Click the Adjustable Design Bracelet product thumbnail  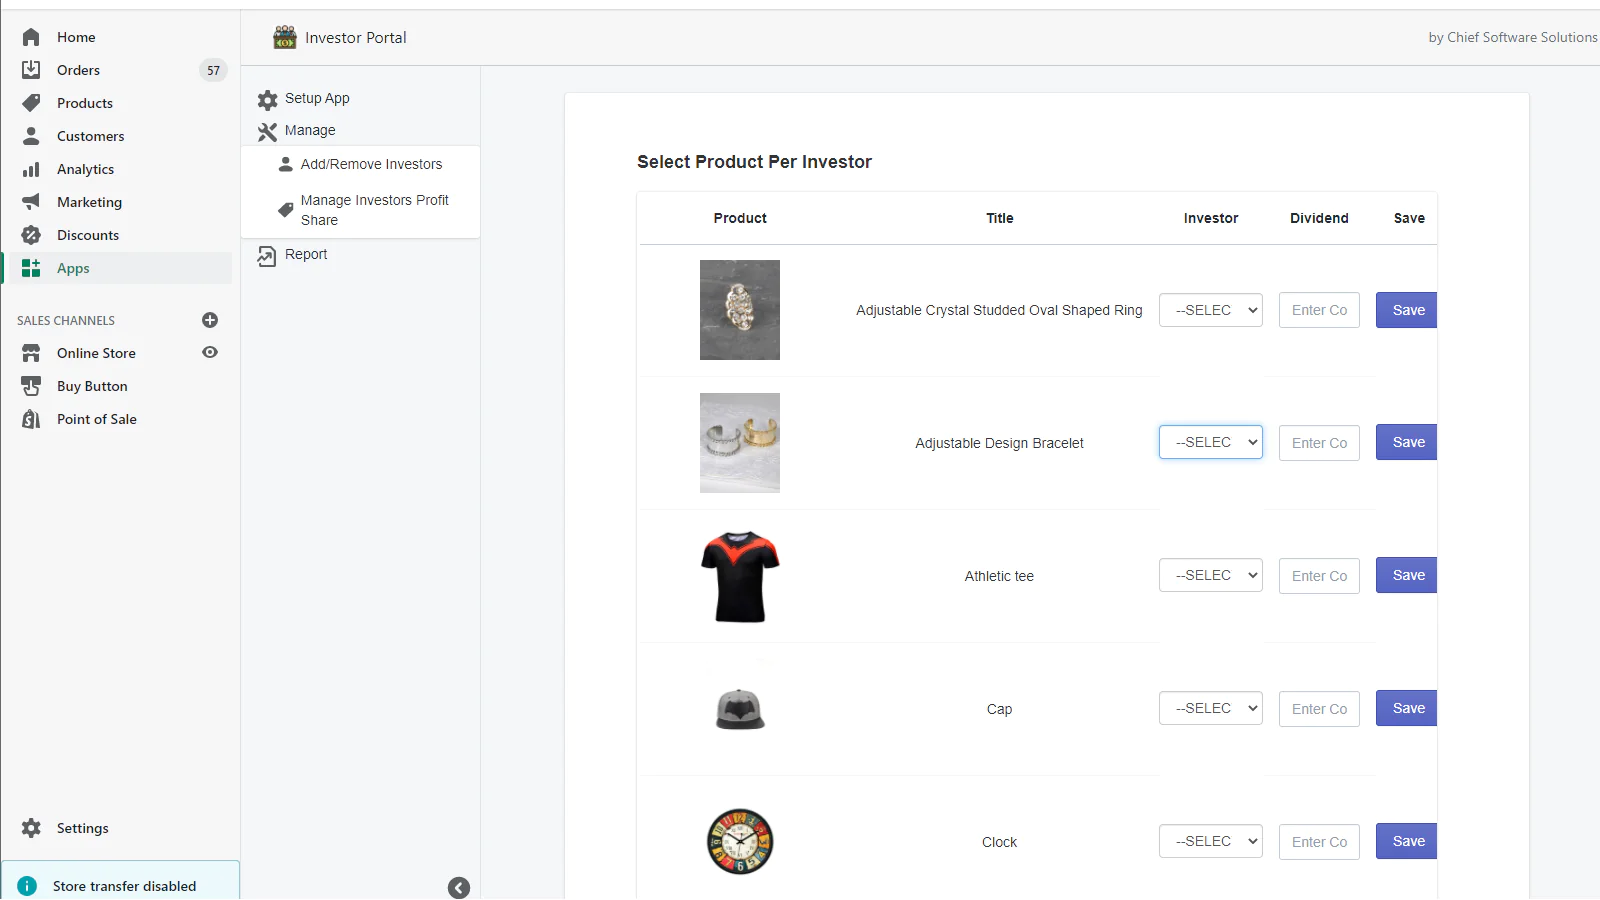[740, 443]
